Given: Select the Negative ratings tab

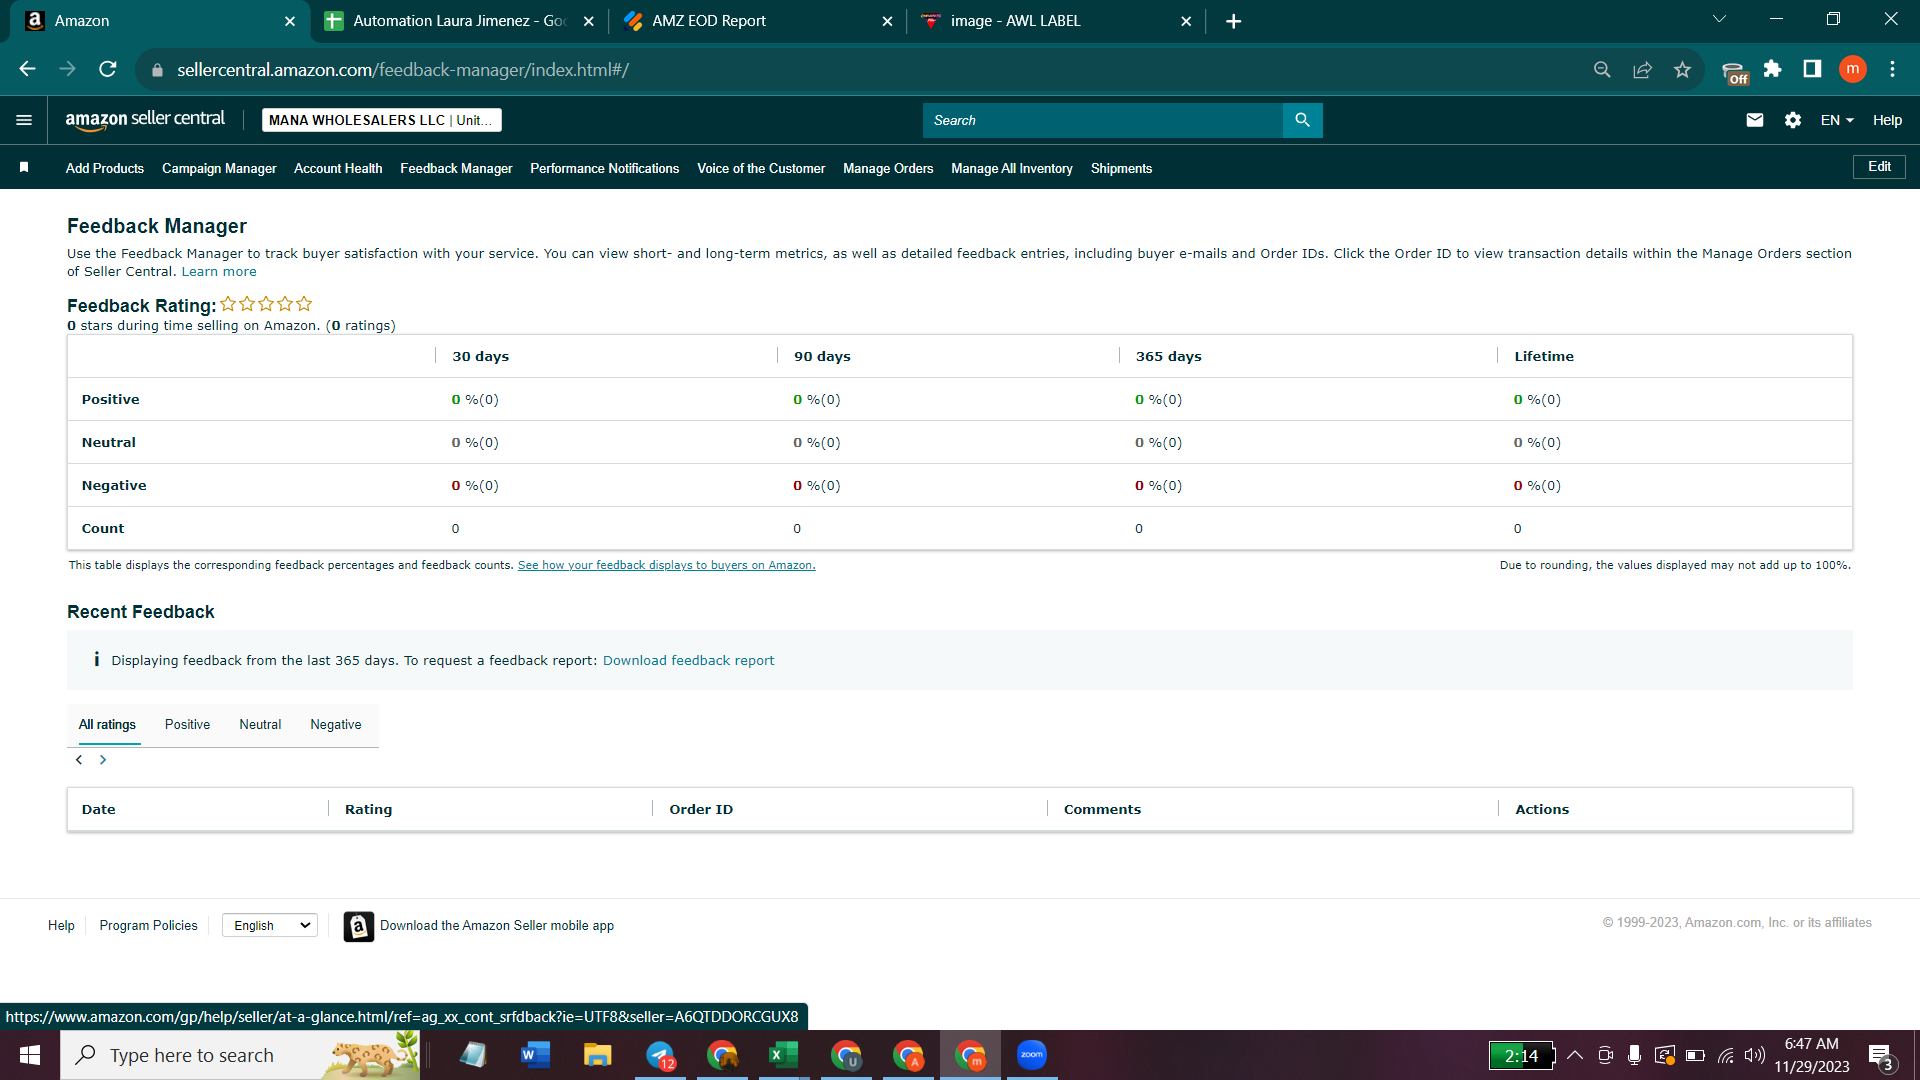Looking at the screenshot, I should 336,725.
